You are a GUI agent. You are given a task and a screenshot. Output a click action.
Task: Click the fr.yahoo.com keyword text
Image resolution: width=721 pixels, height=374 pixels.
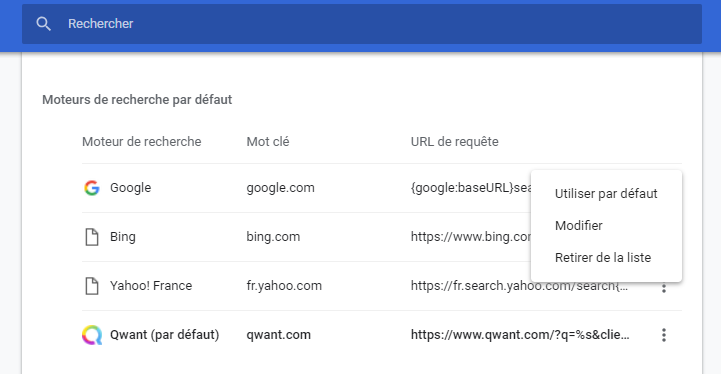coord(284,286)
